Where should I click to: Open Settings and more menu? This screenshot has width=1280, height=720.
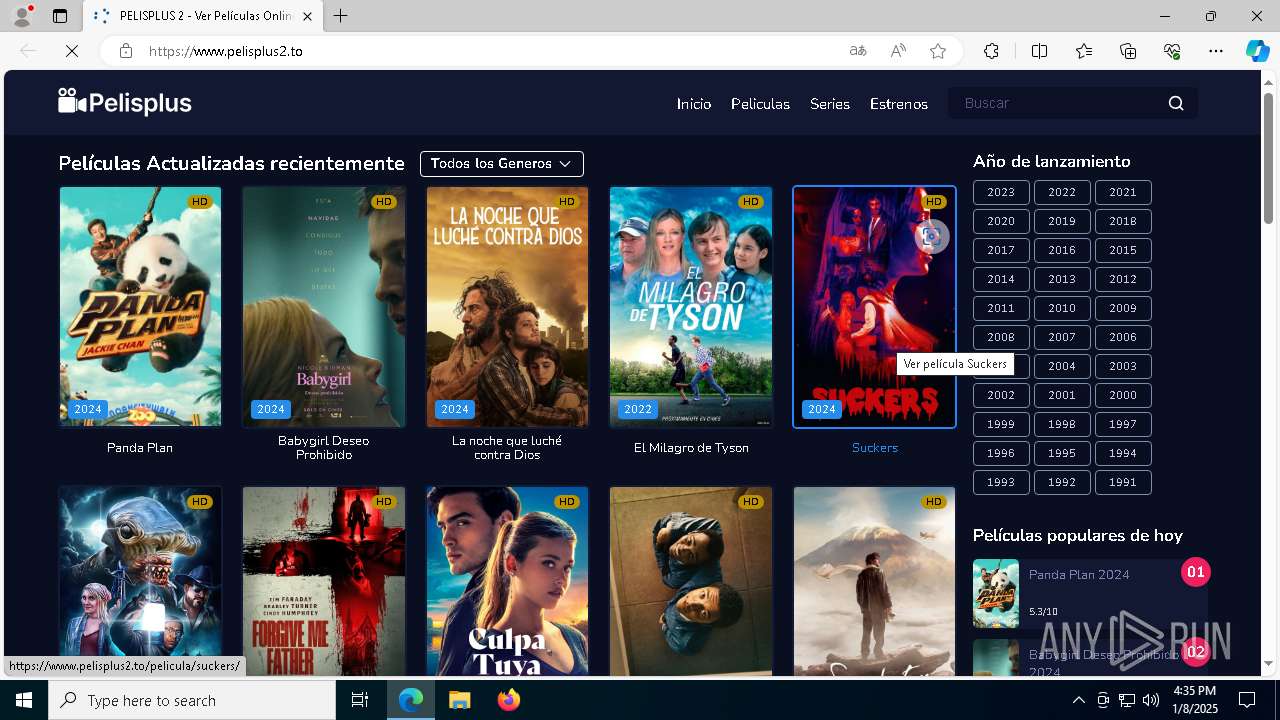click(1216, 51)
